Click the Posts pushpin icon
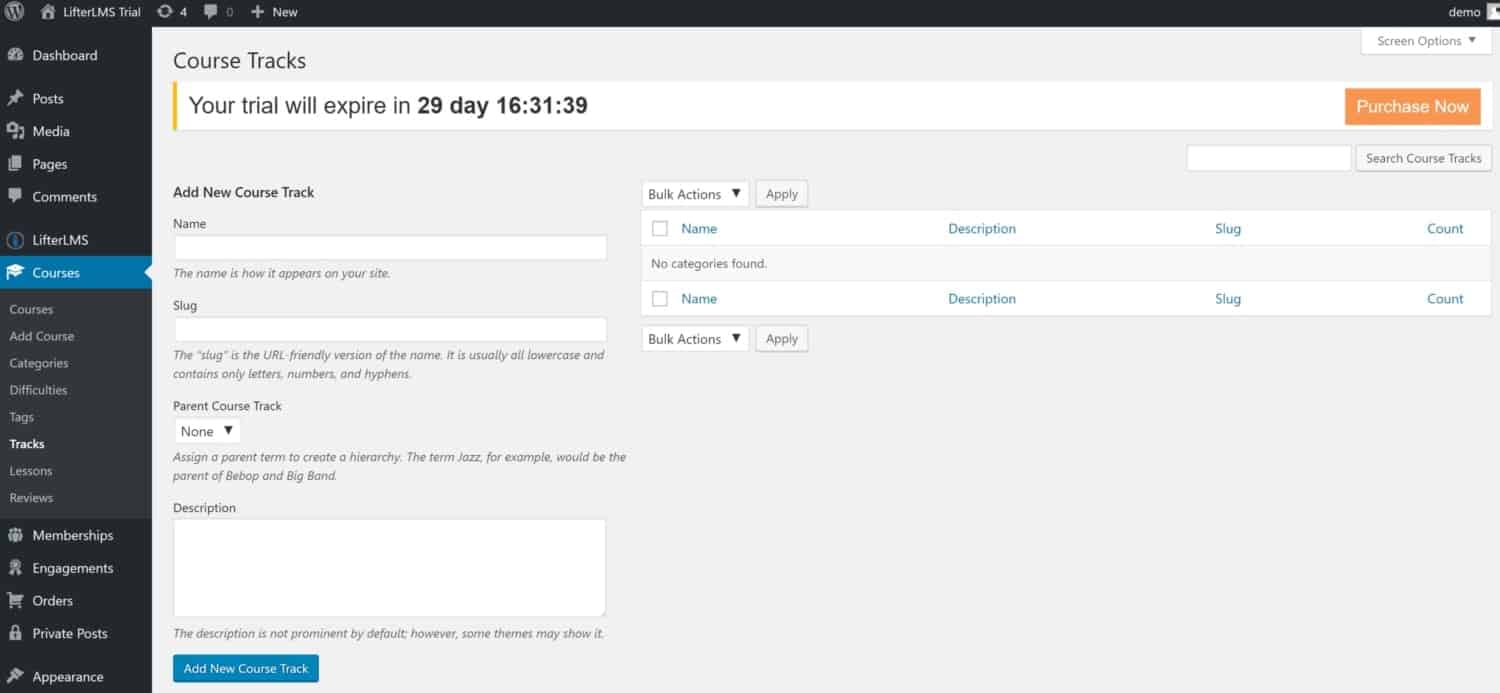 pyautogui.click(x=15, y=98)
